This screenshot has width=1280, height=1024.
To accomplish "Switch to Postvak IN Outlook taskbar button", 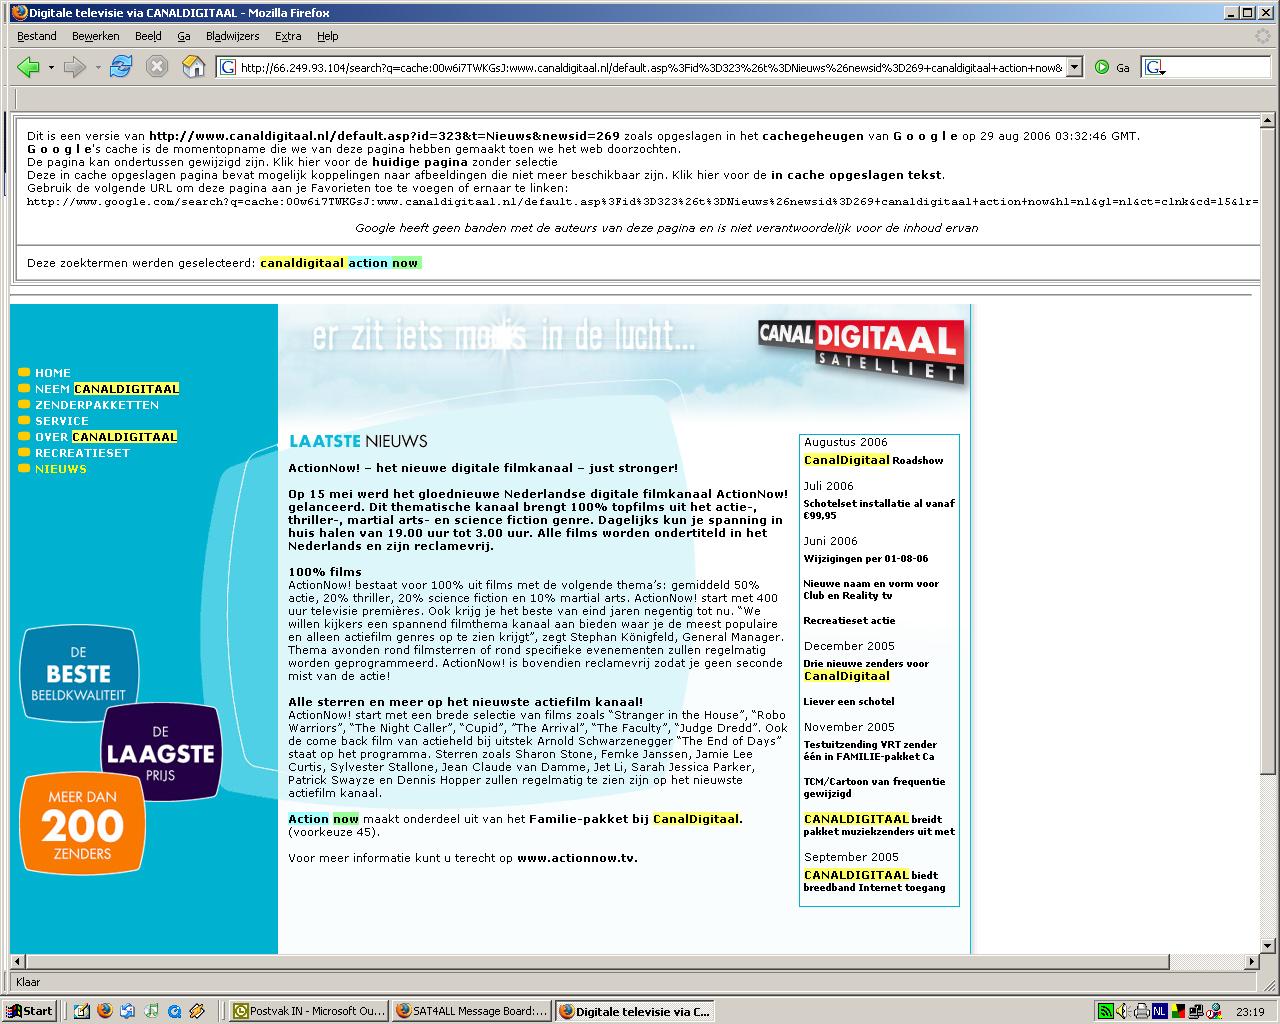I will (x=308, y=1011).
